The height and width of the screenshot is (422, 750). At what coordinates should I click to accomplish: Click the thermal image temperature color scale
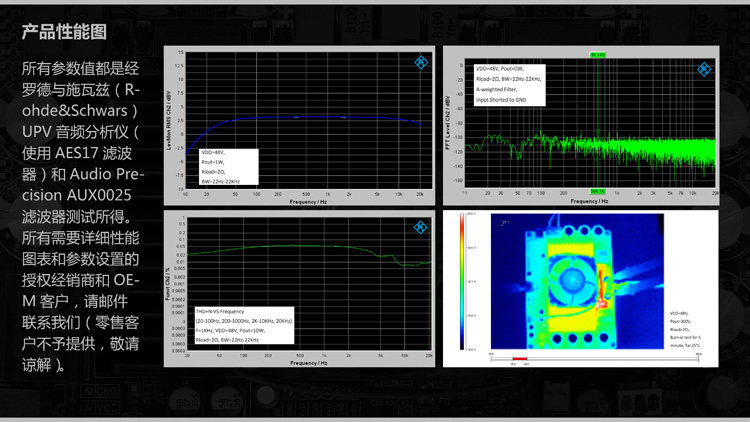click(x=462, y=281)
